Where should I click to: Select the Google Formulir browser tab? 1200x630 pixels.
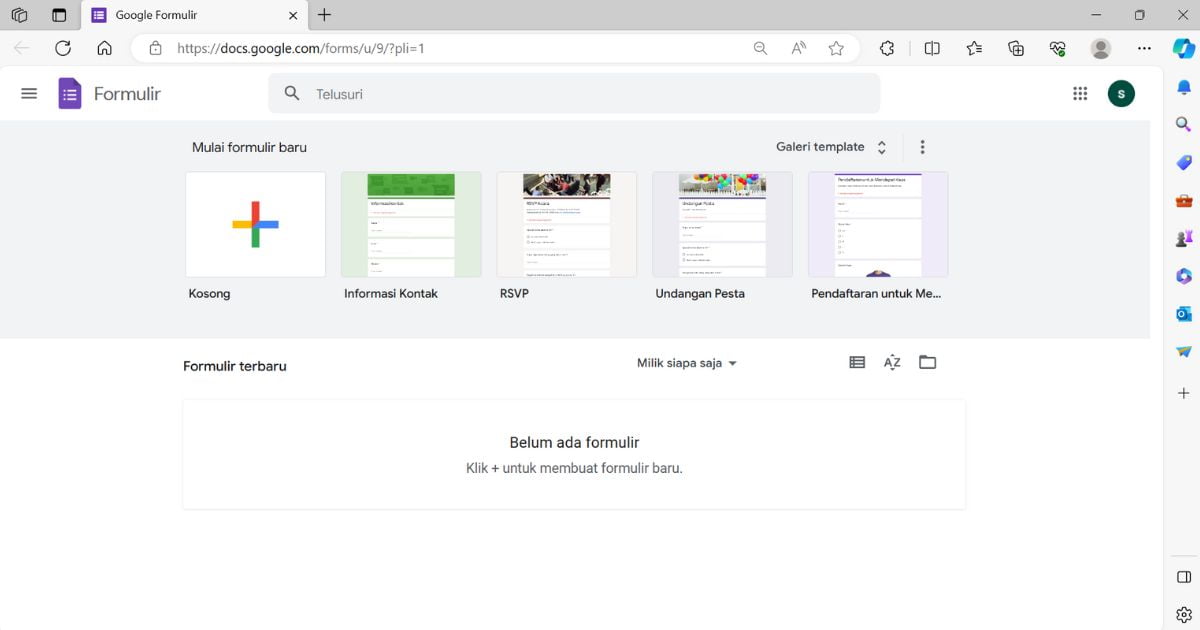[195, 15]
